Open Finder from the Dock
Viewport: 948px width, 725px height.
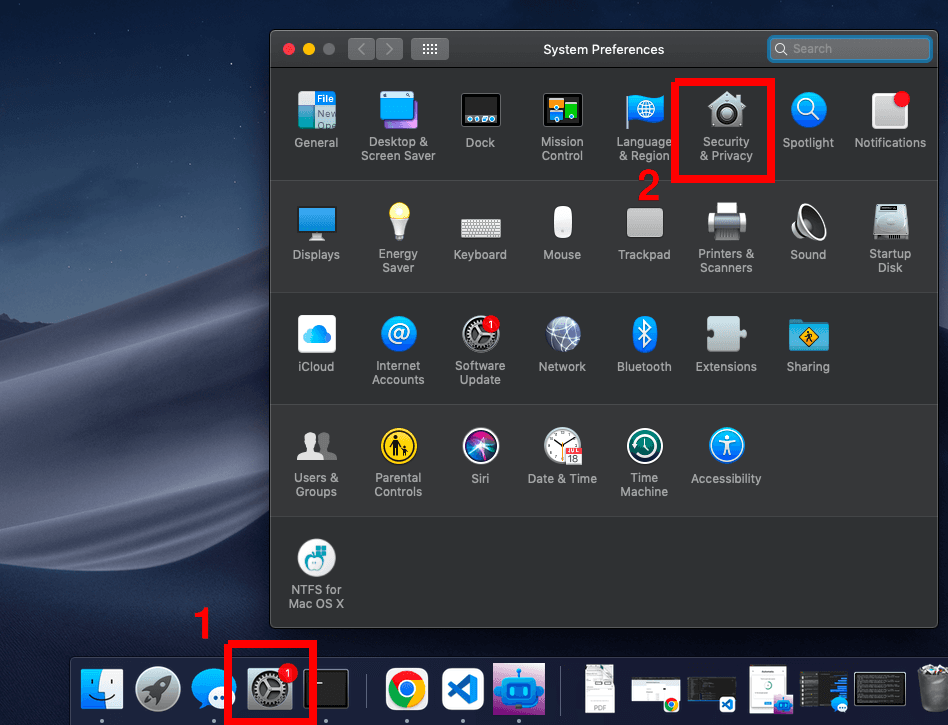pyautogui.click(x=102, y=689)
